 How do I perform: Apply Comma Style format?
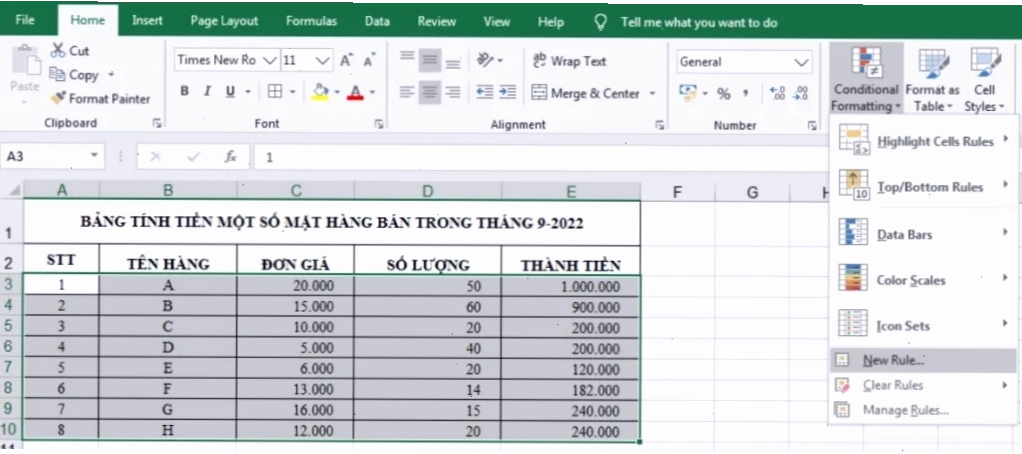pyautogui.click(x=745, y=93)
